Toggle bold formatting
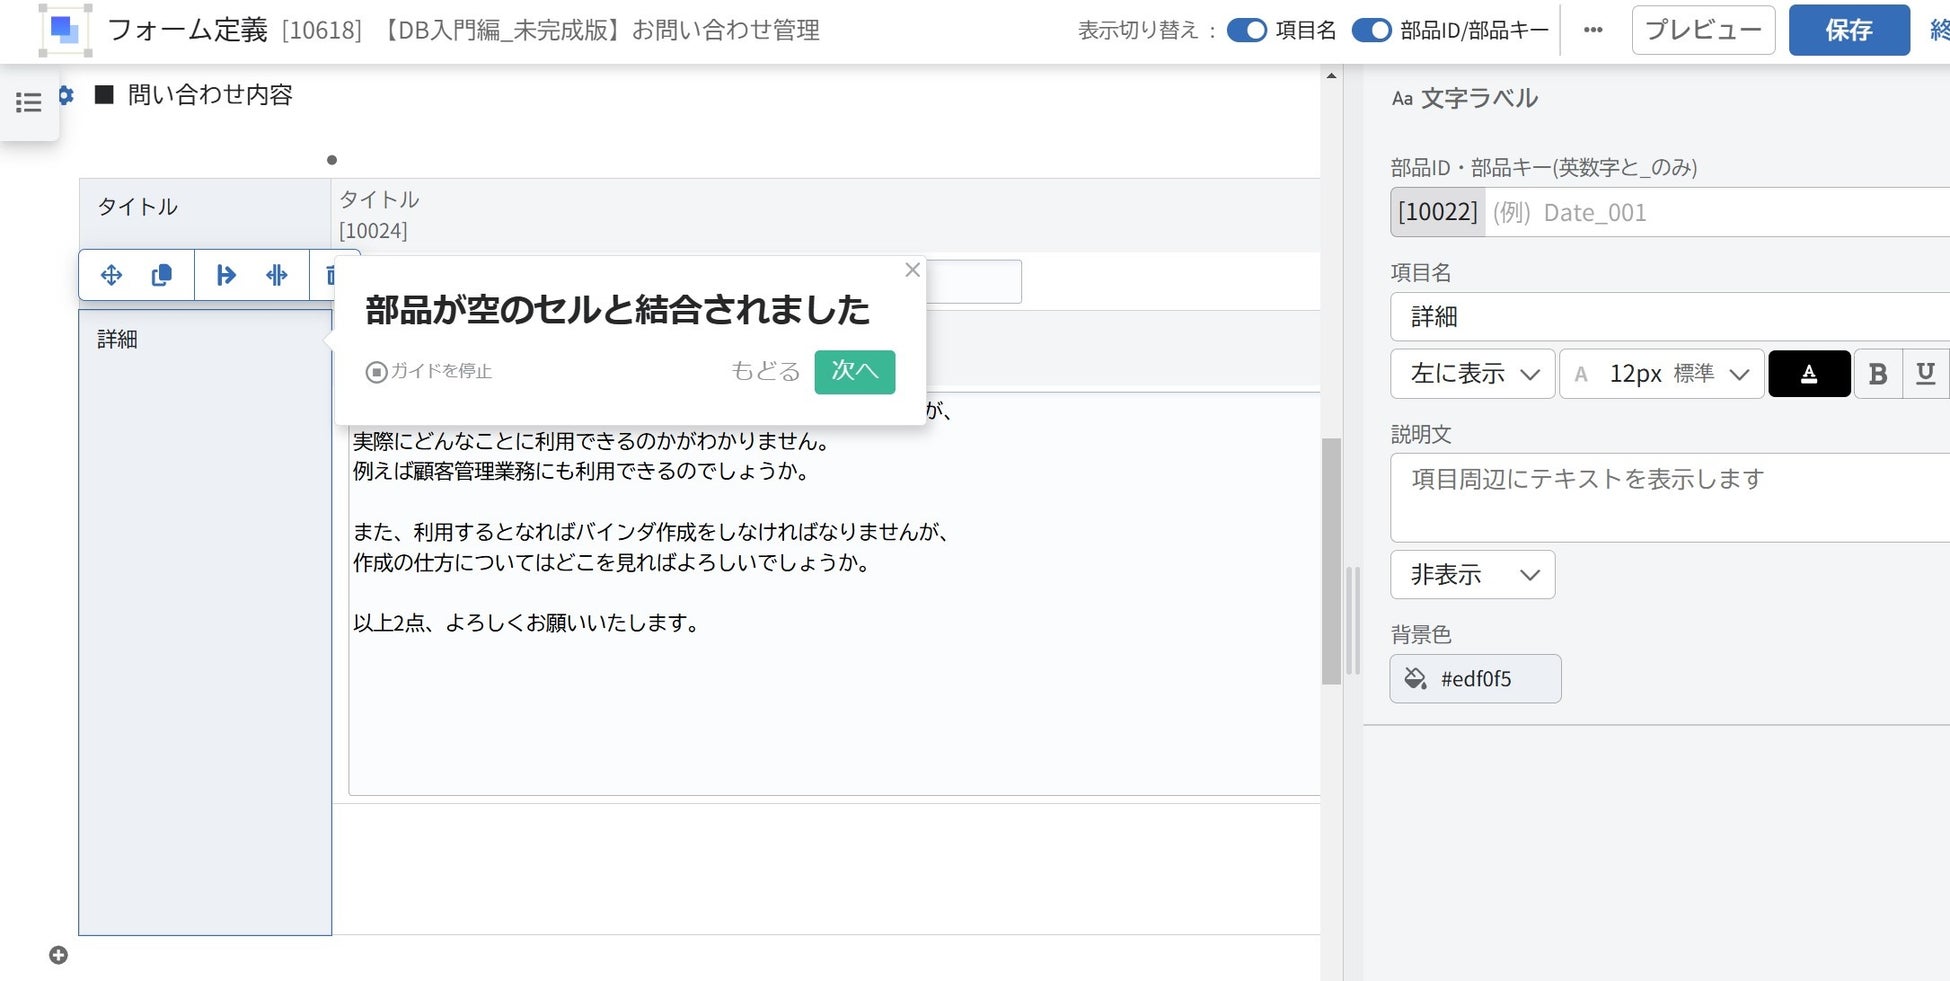The height and width of the screenshot is (981, 1950). click(1878, 374)
